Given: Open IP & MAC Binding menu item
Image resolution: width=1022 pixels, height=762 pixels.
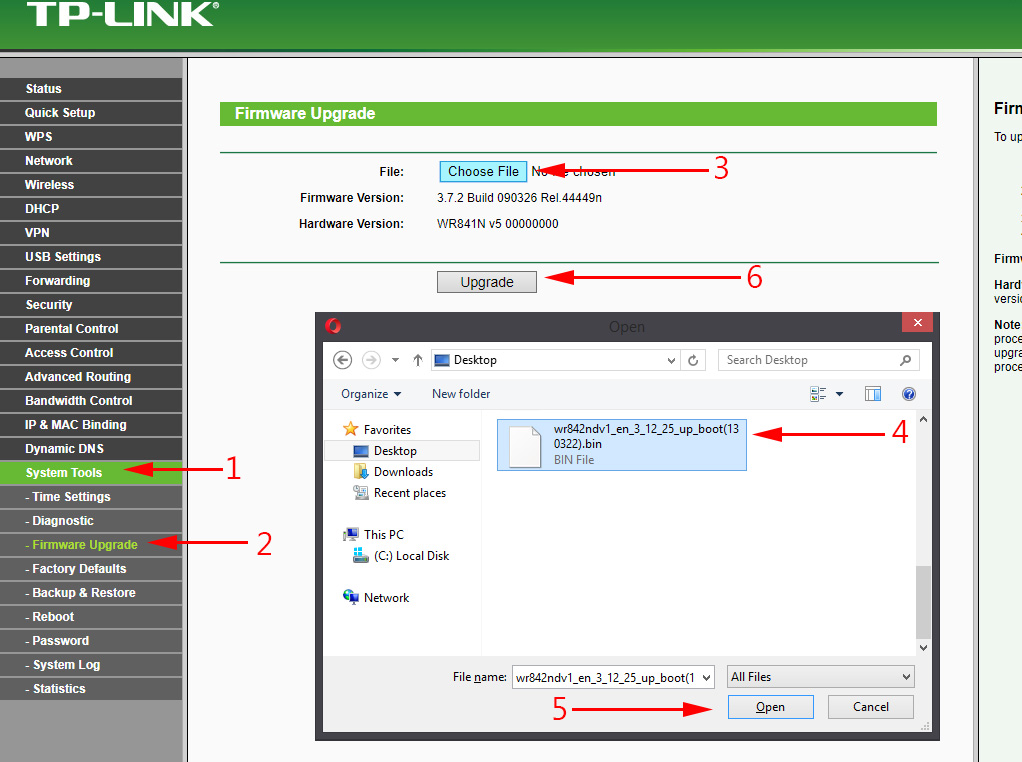Looking at the screenshot, I should pyautogui.click(x=91, y=424).
